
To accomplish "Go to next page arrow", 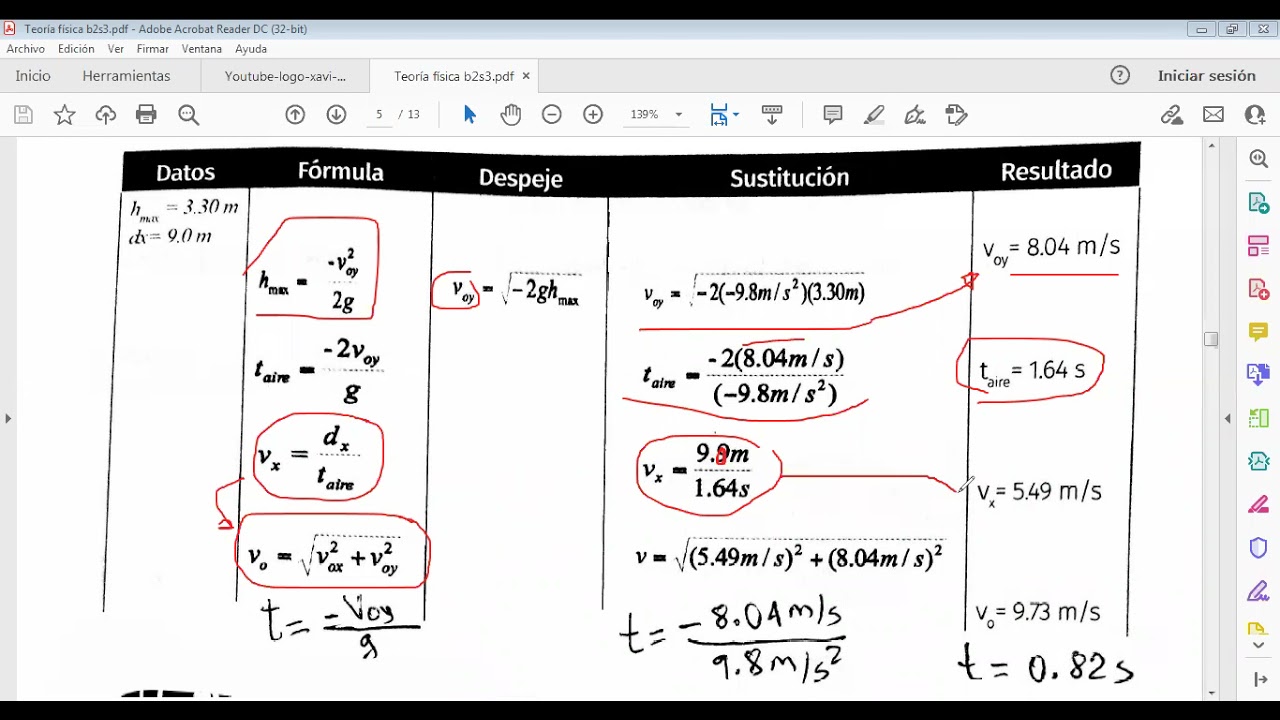I will click(336, 115).
